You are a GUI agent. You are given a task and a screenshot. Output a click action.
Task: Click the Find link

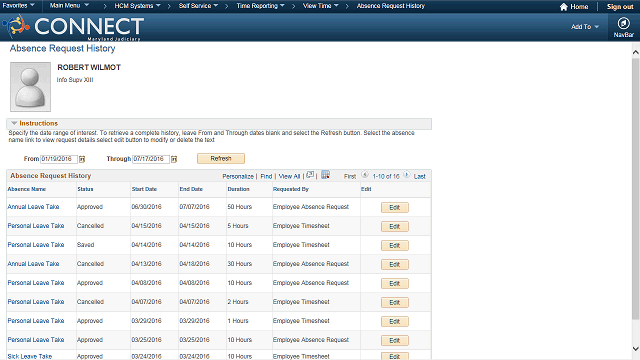point(266,176)
